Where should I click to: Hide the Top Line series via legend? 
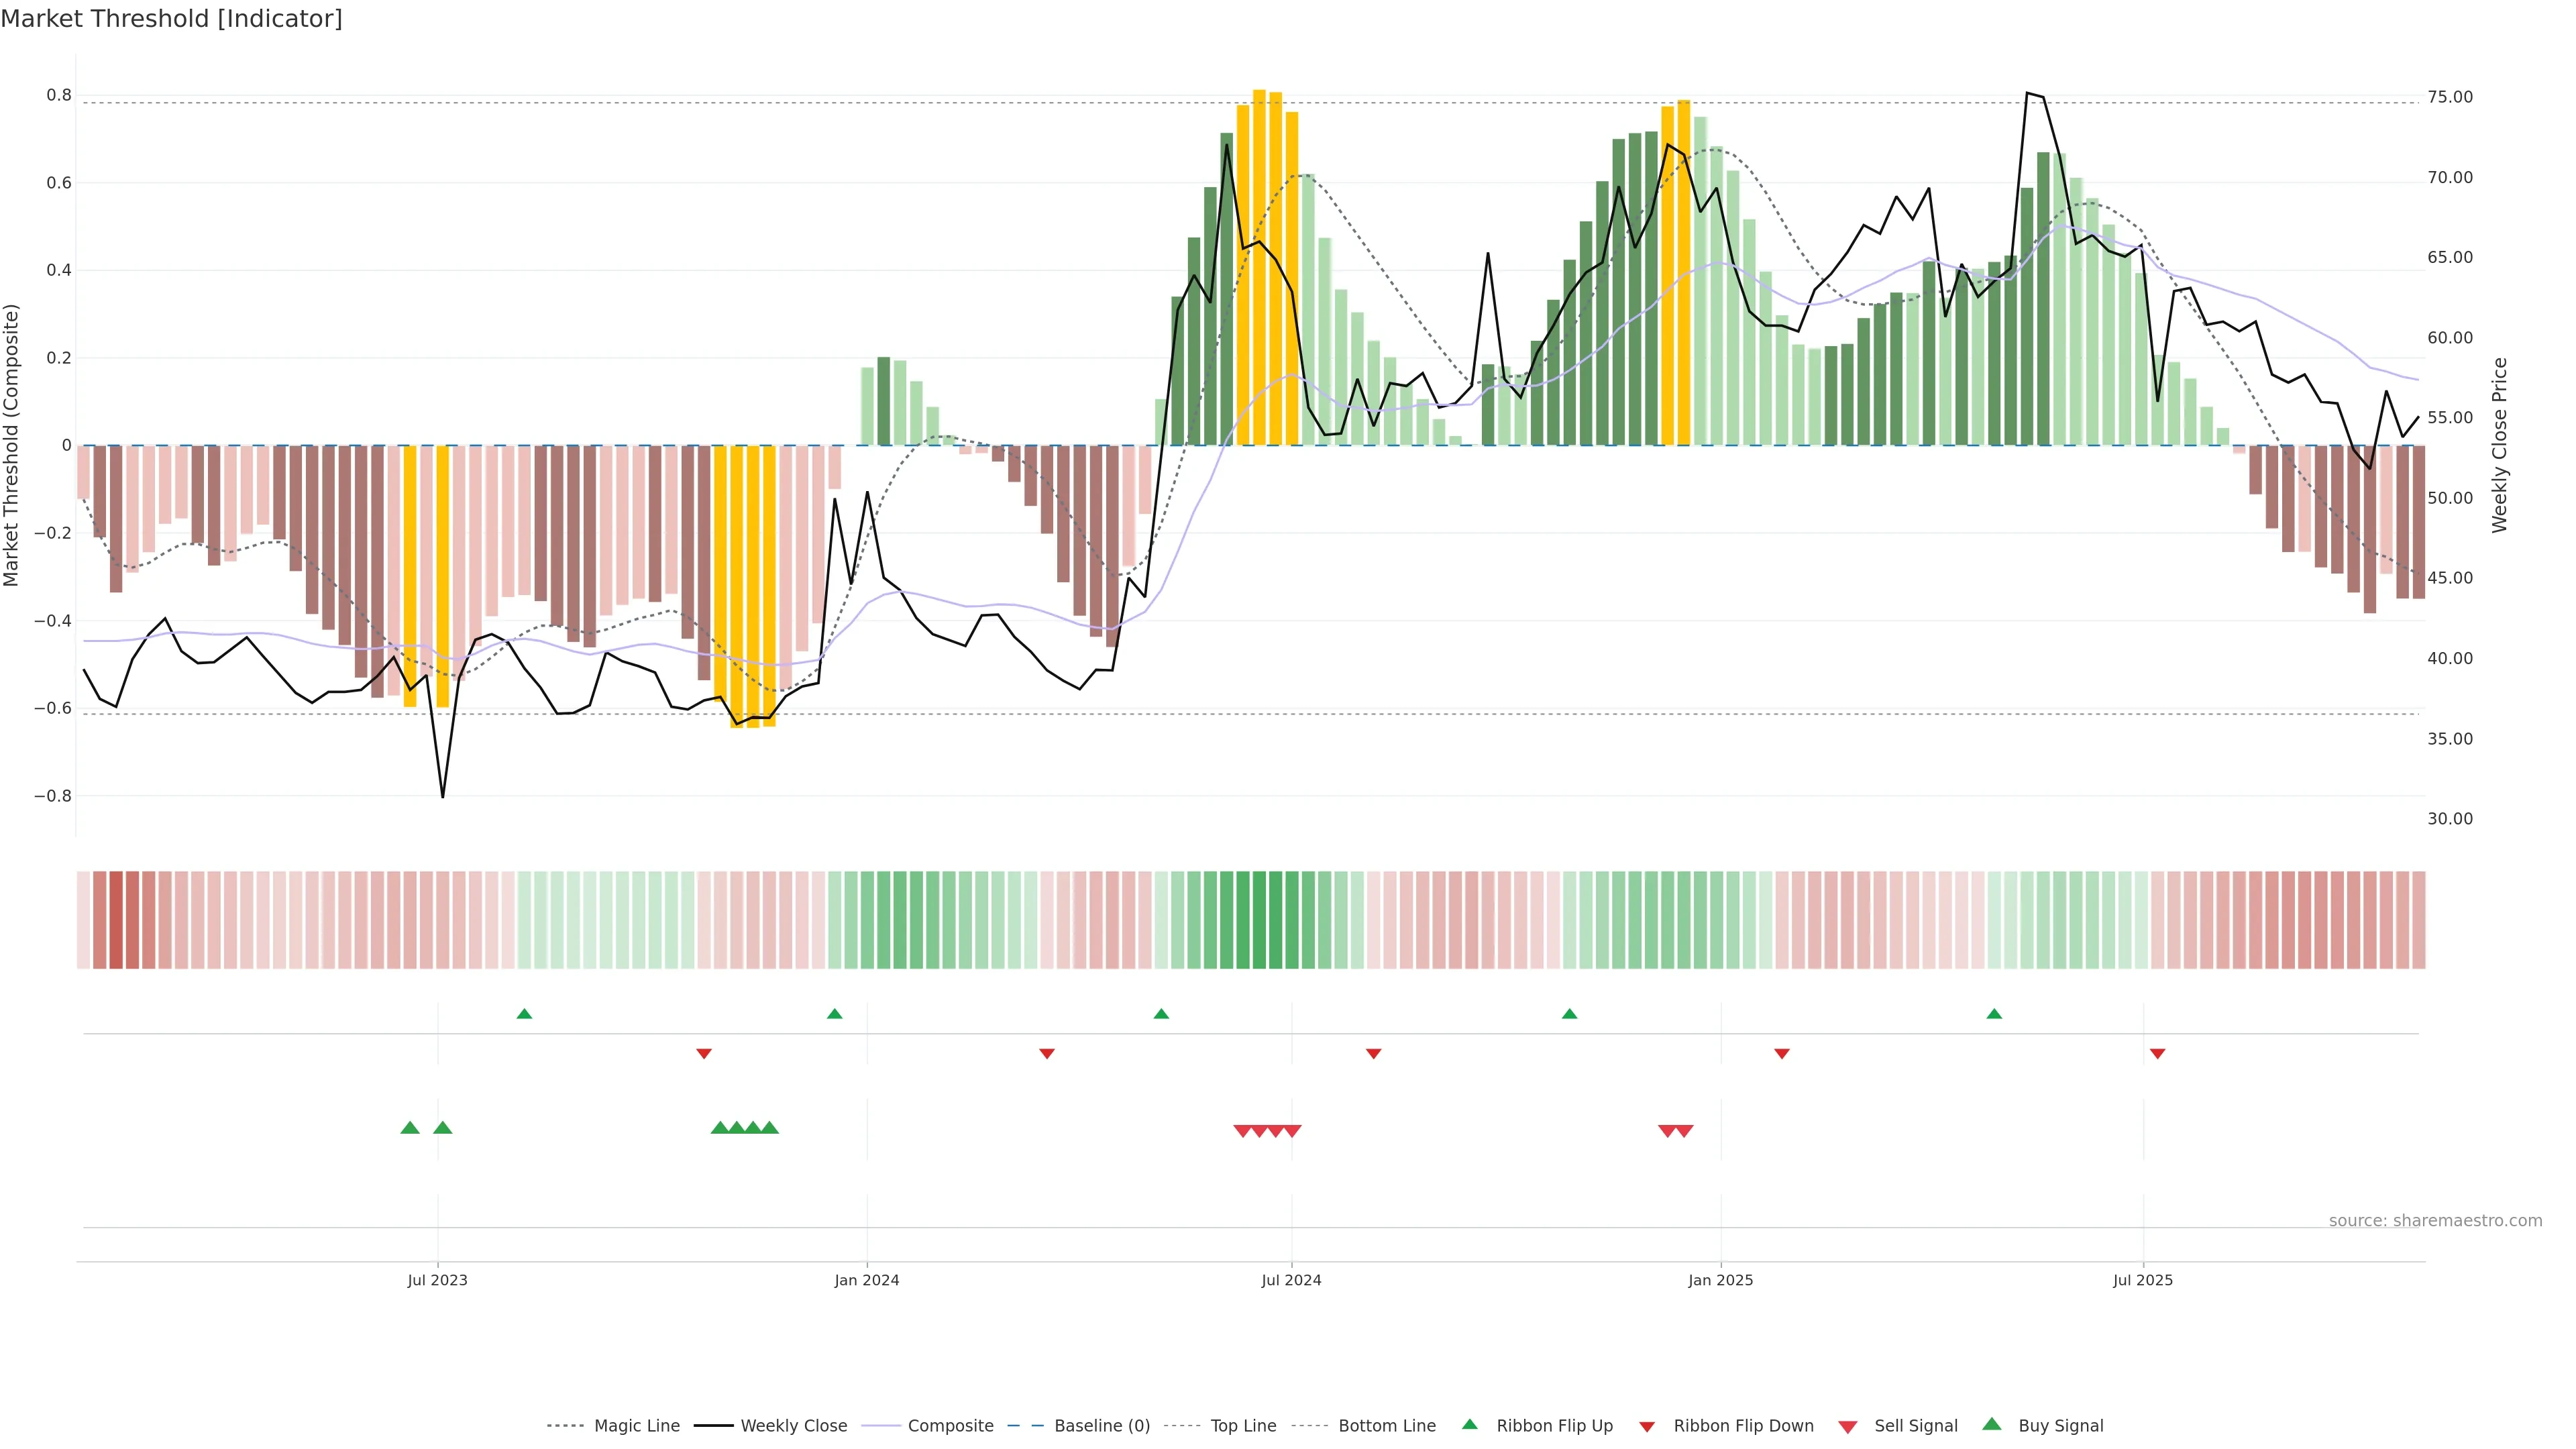pyautogui.click(x=1243, y=1426)
